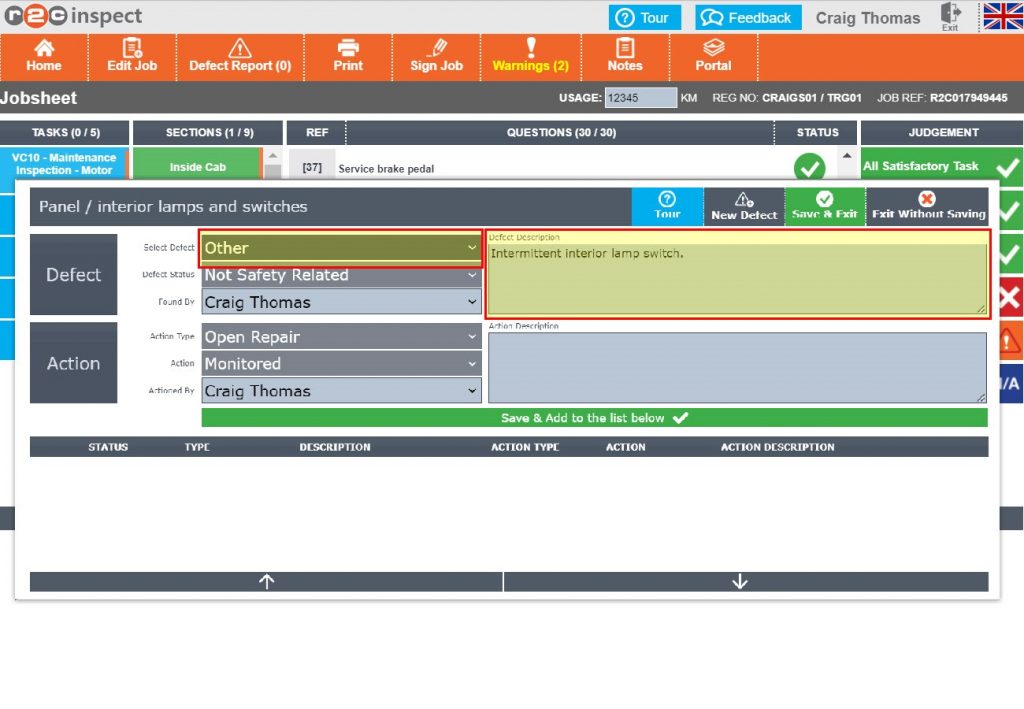Click inside the Action Description box
Viewport: 1024px width, 709px height.
735,368
